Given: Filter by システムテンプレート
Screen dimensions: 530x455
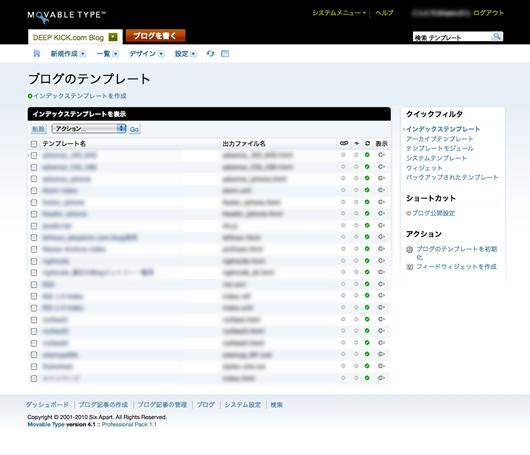Looking at the screenshot, I should 436,158.
